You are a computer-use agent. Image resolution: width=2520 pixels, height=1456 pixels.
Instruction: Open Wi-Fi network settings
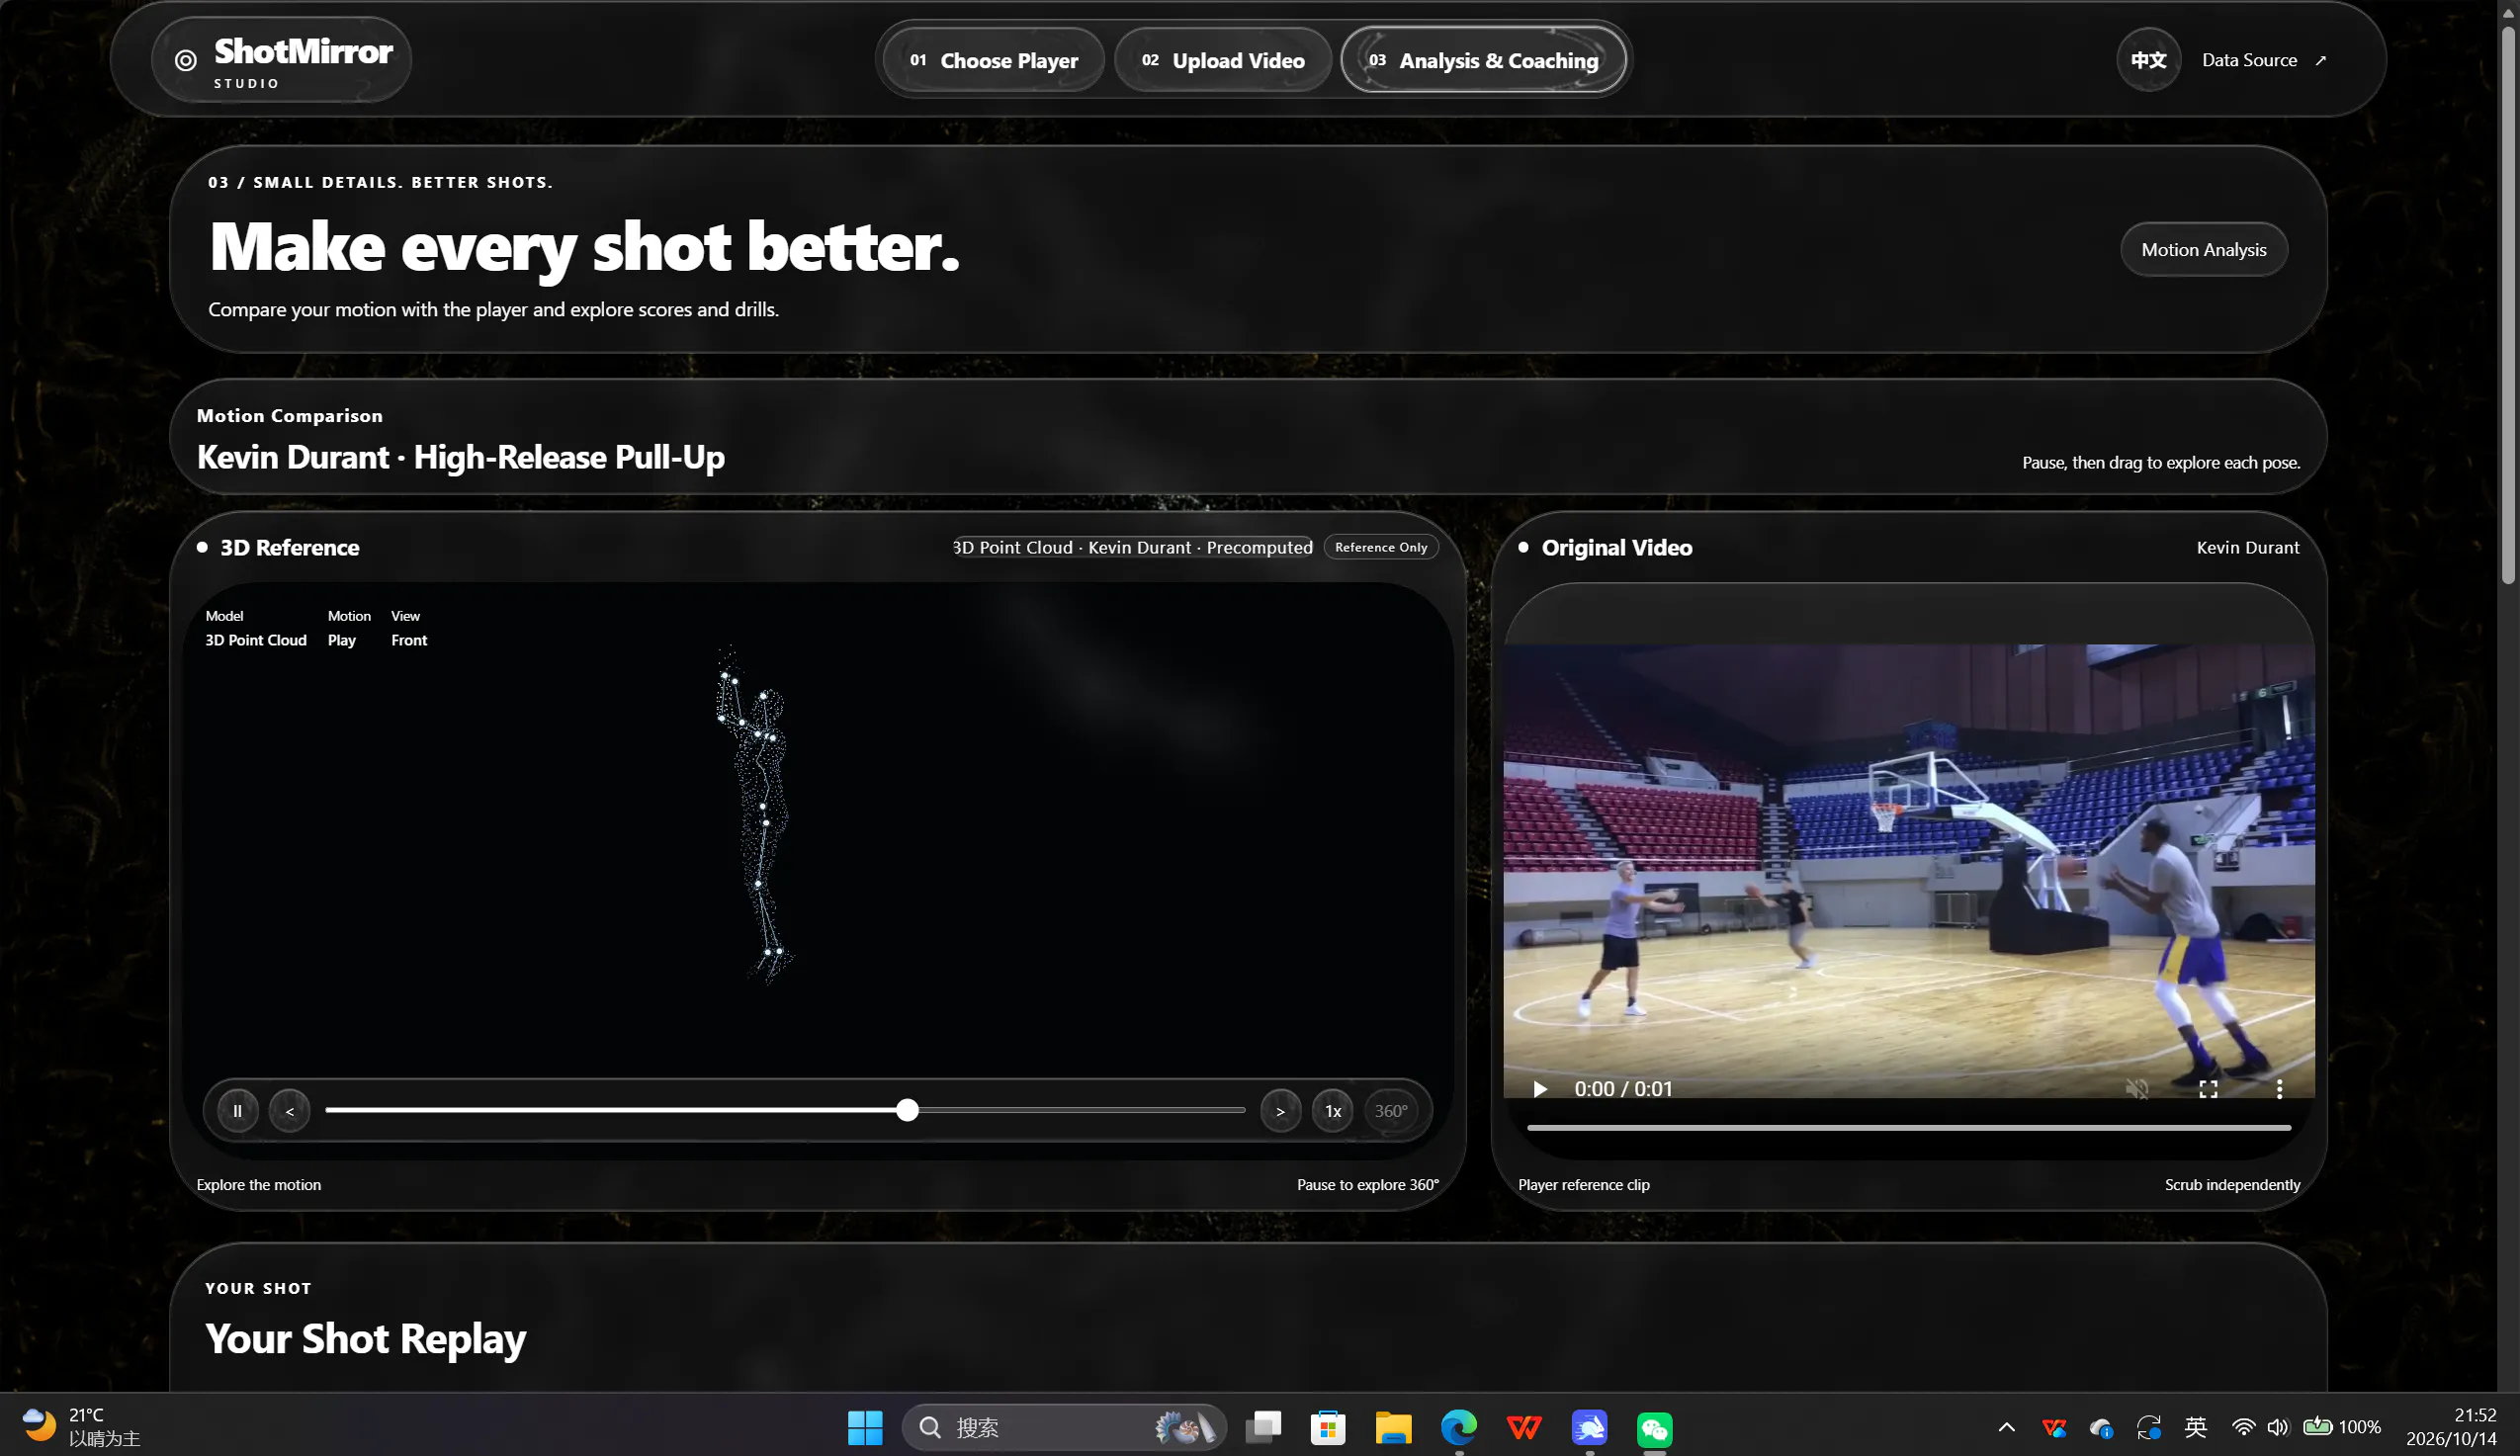tap(2244, 1427)
